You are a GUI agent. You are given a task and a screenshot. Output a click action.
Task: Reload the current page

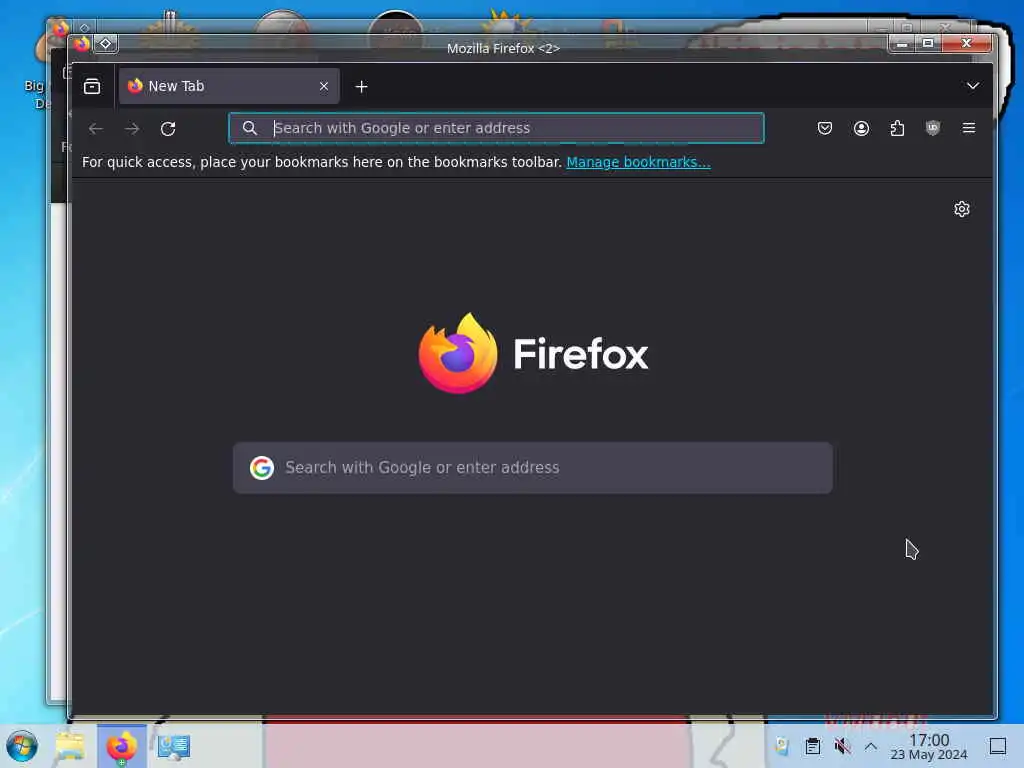pos(168,129)
